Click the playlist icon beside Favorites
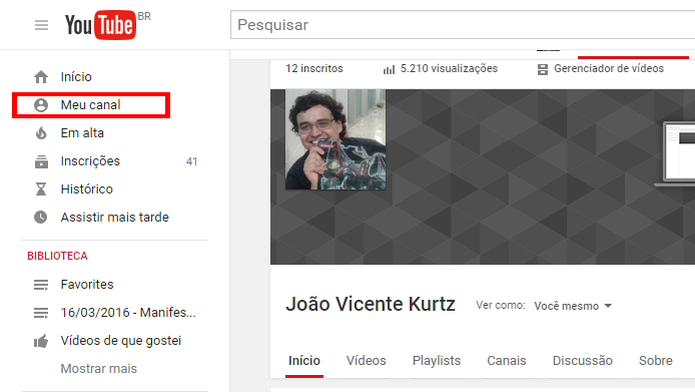695x392 pixels. pos(41,285)
